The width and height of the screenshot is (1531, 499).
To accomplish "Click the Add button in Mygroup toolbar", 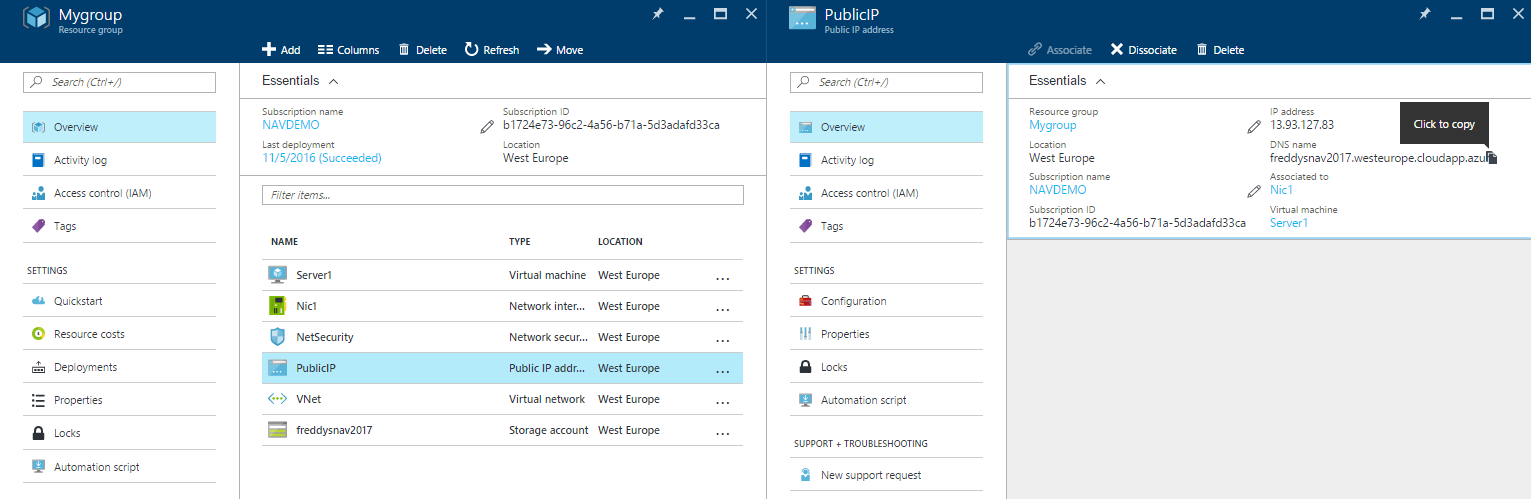I will pos(281,50).
